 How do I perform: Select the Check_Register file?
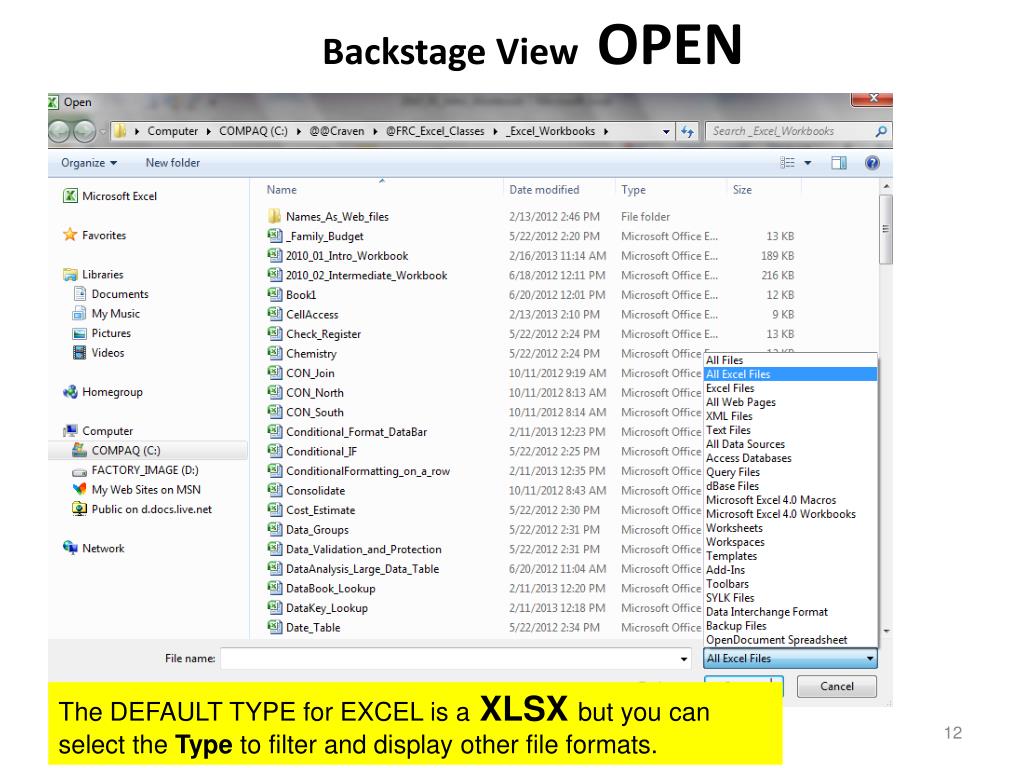click(323, 334)
